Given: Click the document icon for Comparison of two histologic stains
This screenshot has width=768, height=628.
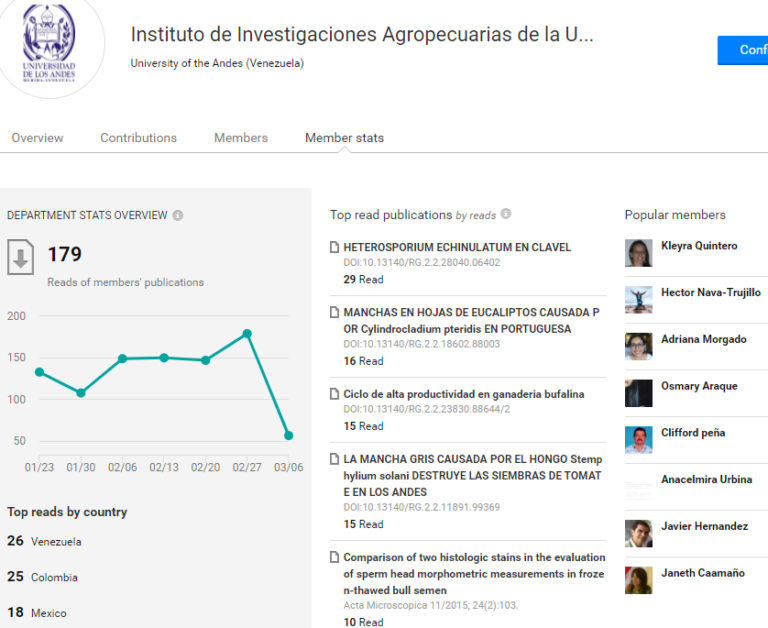Looking at the screenshot, I should [335, 557].
